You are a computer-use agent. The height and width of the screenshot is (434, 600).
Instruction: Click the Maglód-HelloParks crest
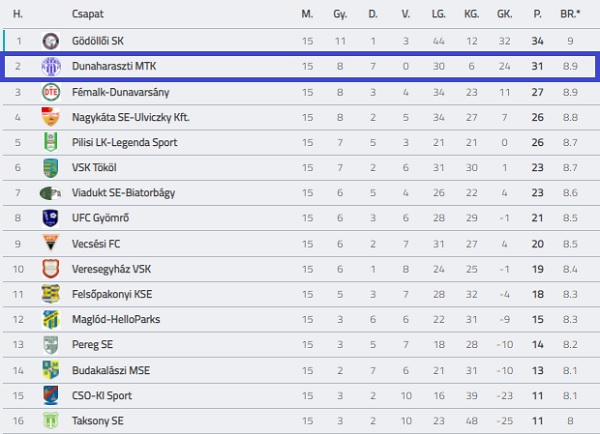pyautogui.click(x=50, y=319)
